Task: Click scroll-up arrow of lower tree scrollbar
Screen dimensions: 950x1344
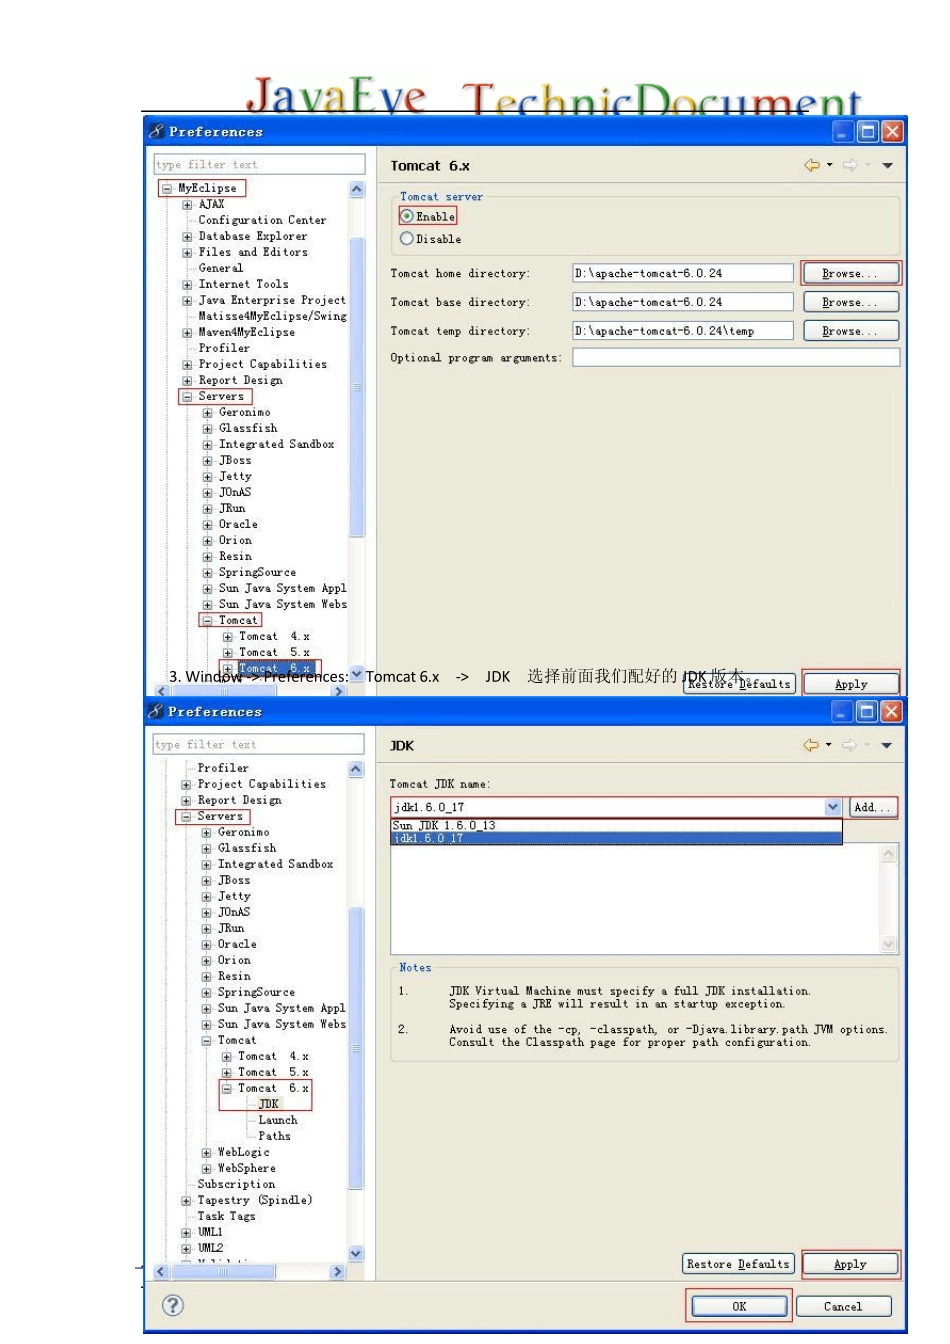Action: click(356, 769)
